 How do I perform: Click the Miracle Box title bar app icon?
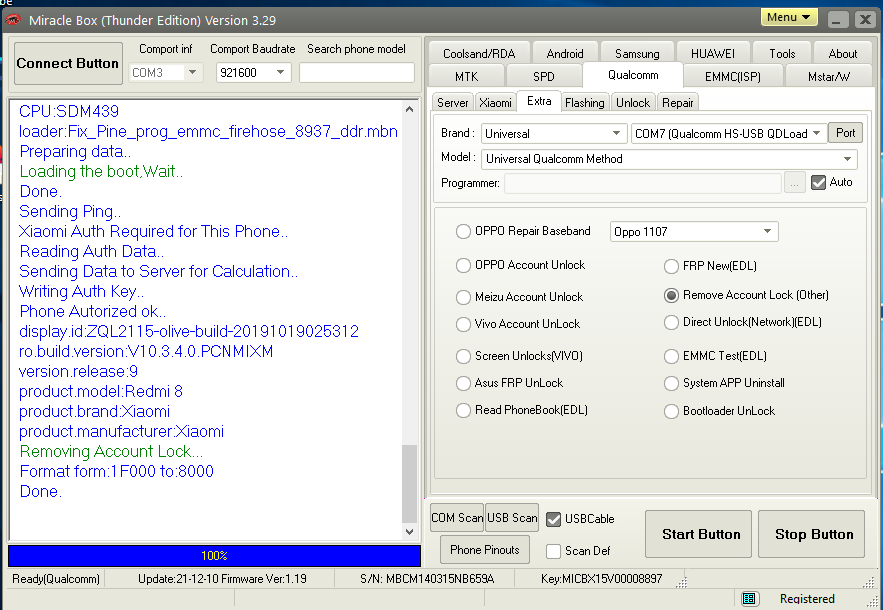click(12, 20)
